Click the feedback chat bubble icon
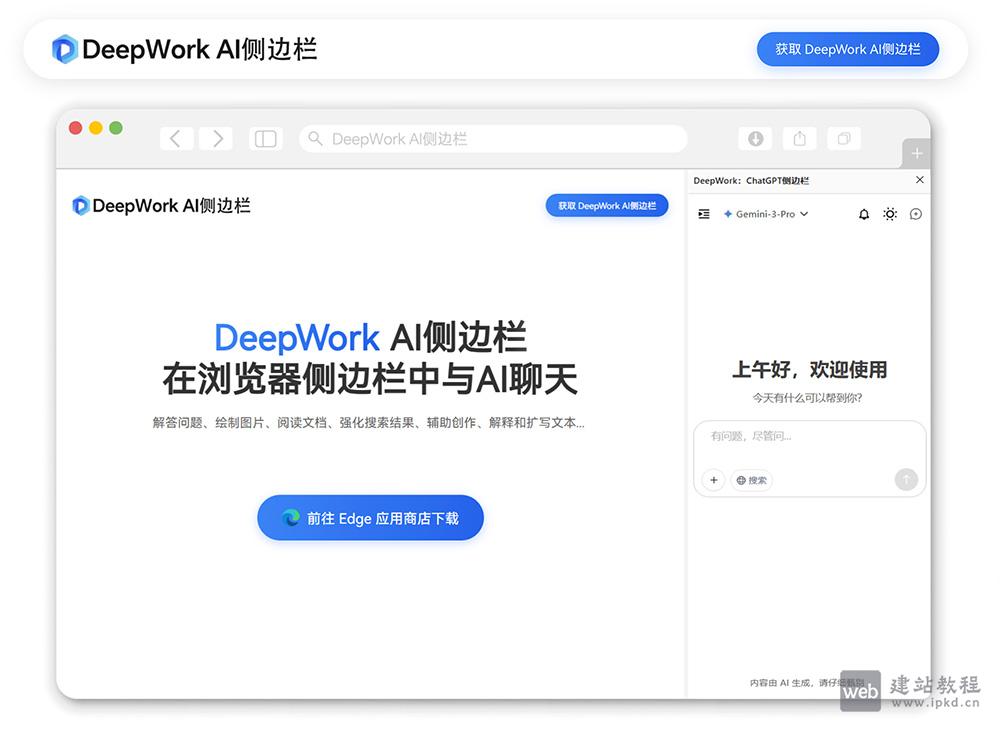The image size is (1000, 730). tap(916, 213)
